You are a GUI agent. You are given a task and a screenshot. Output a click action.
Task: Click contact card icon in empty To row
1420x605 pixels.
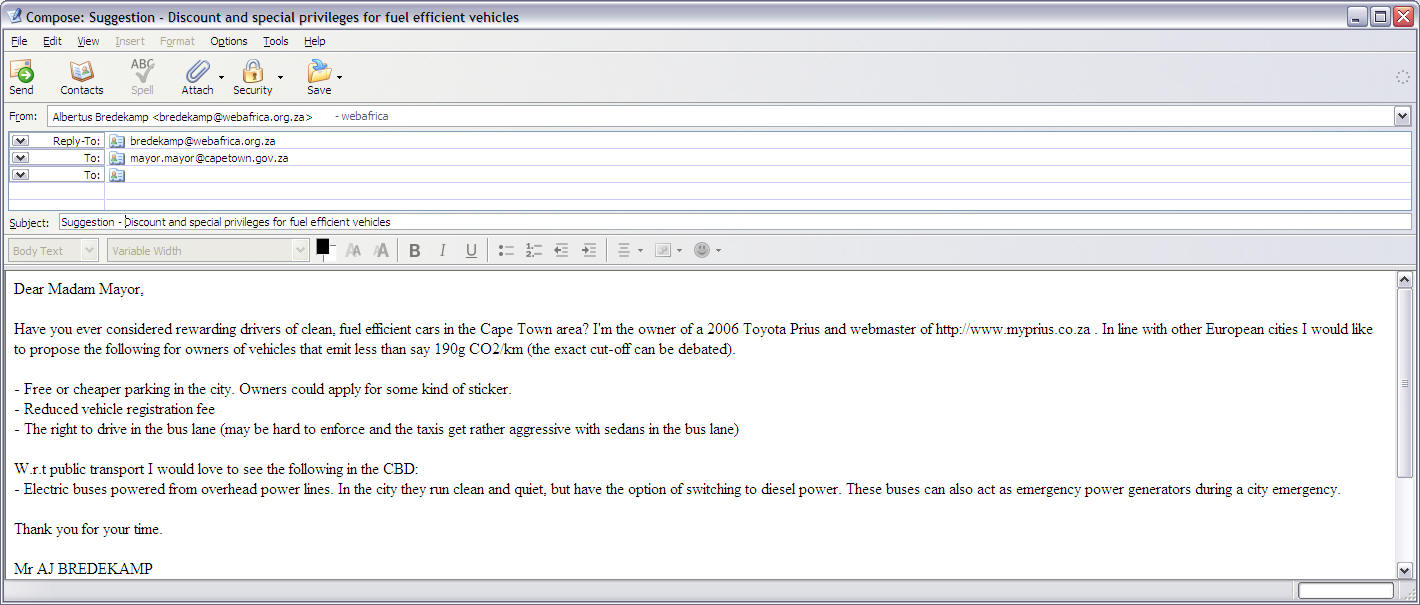pyautogui.click(x=117, y=175)
